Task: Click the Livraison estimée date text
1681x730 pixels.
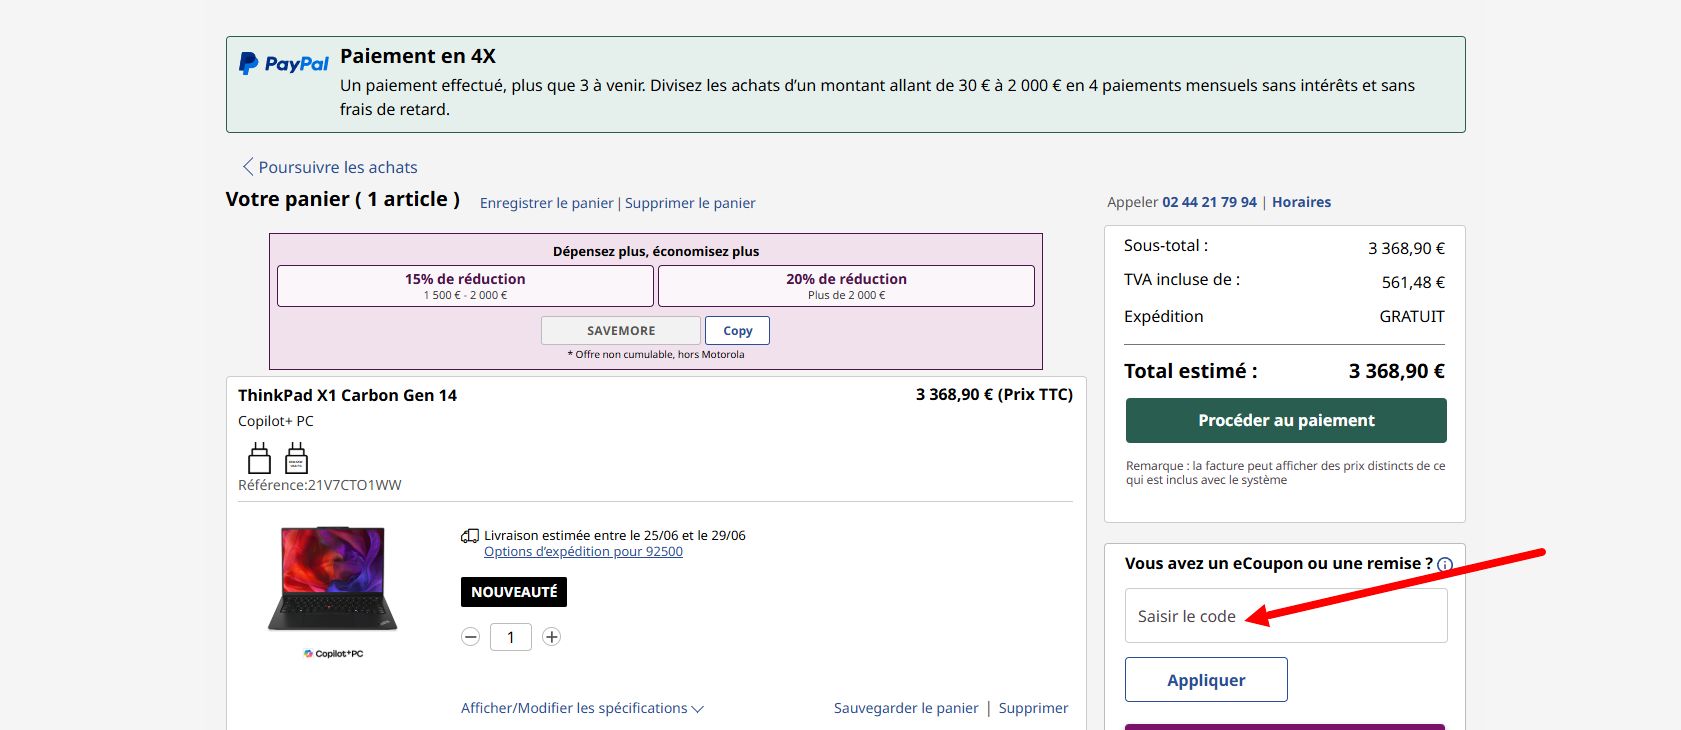Action: [615, 536]
